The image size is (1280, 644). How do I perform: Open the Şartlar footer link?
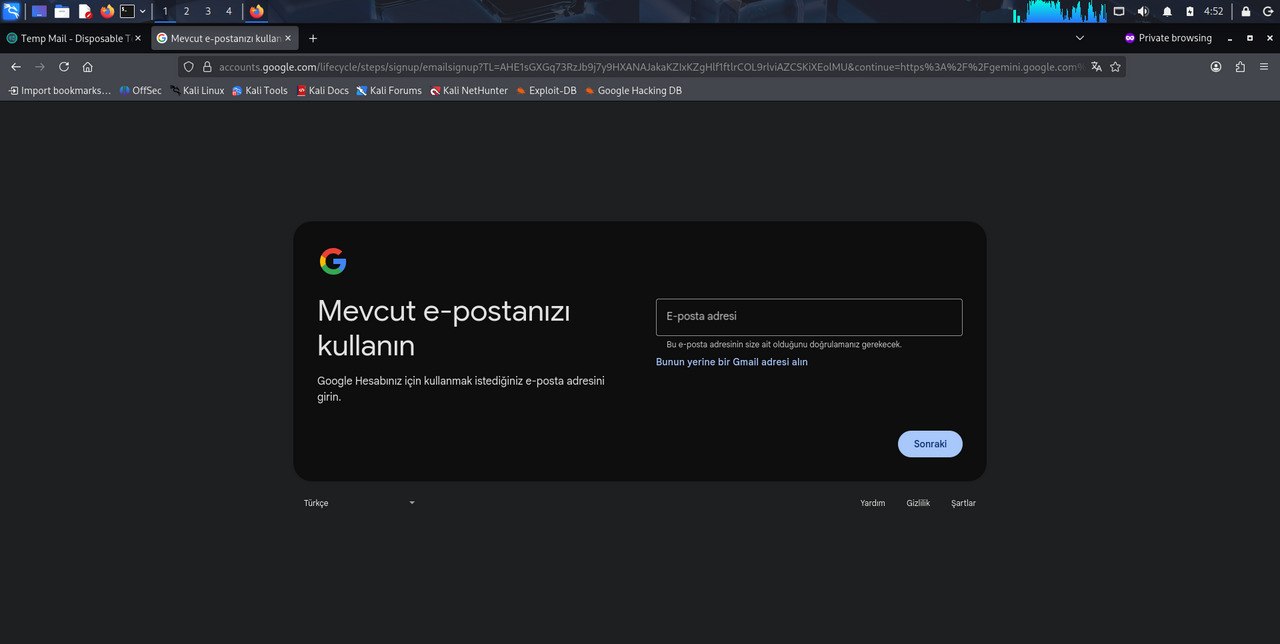tap(963, 503)
